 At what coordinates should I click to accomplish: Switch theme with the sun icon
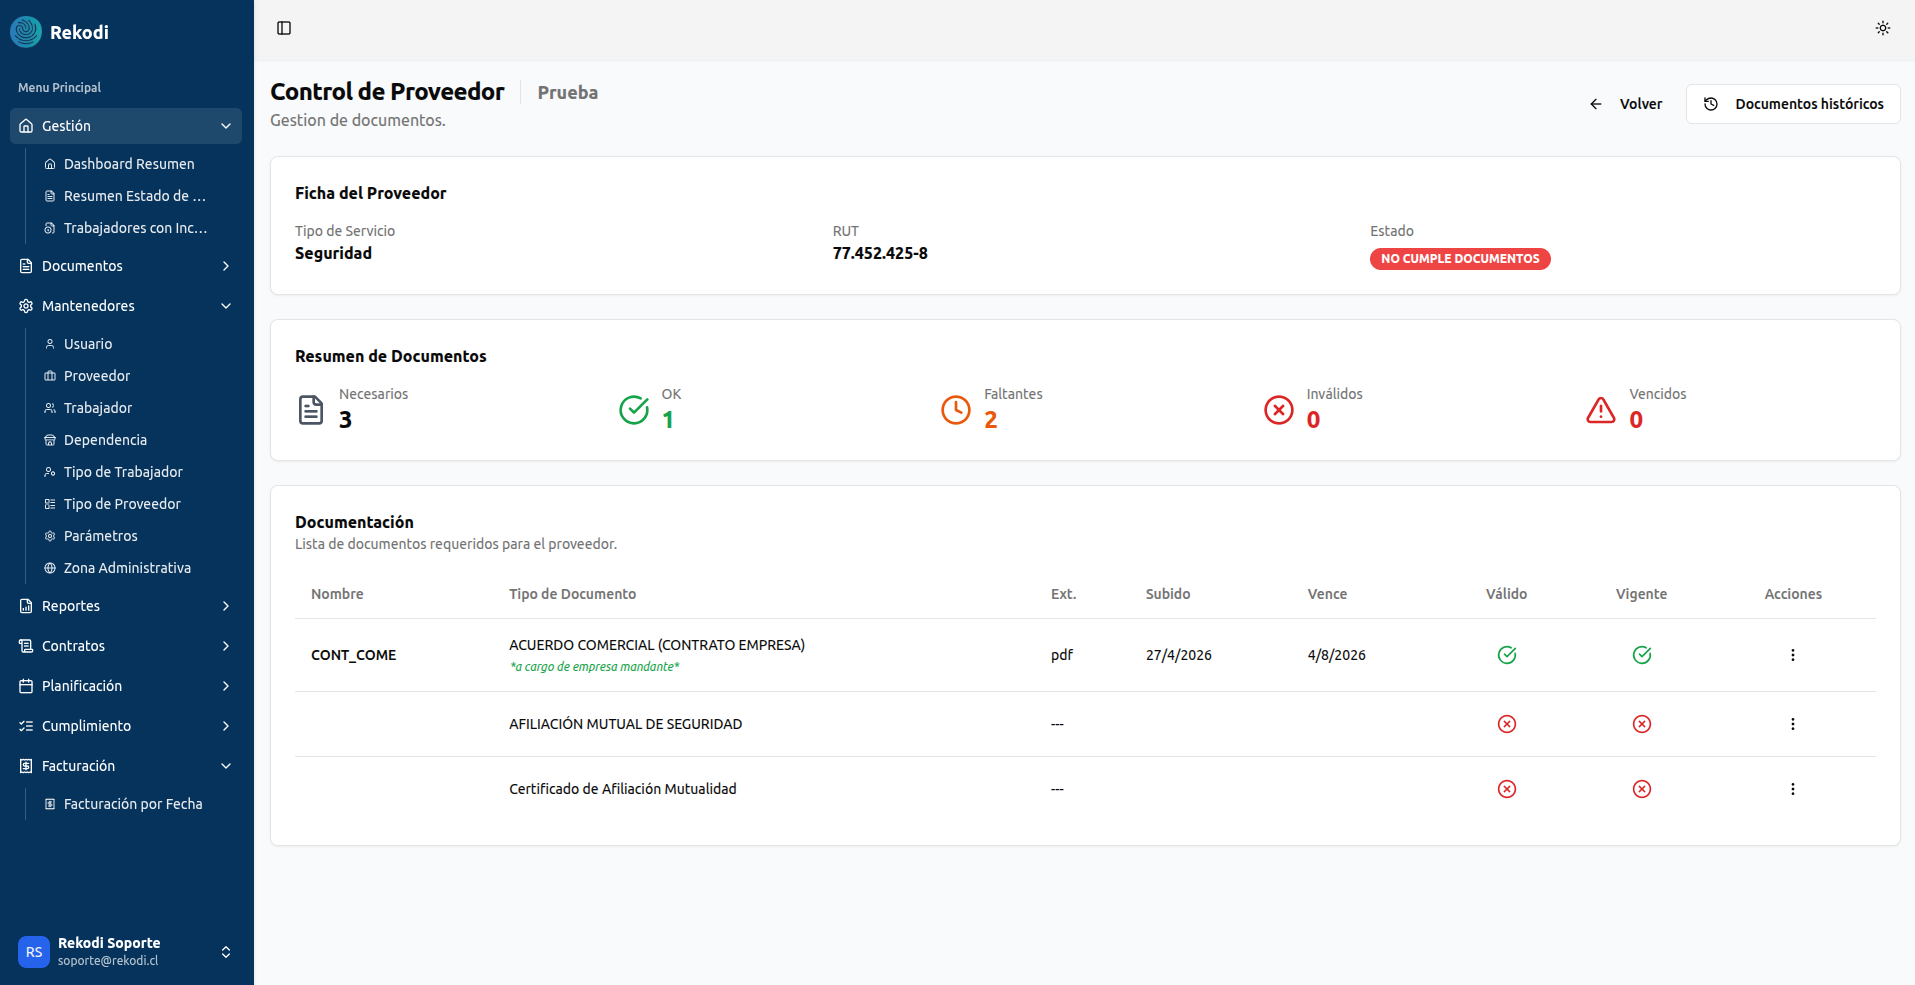1883,28
